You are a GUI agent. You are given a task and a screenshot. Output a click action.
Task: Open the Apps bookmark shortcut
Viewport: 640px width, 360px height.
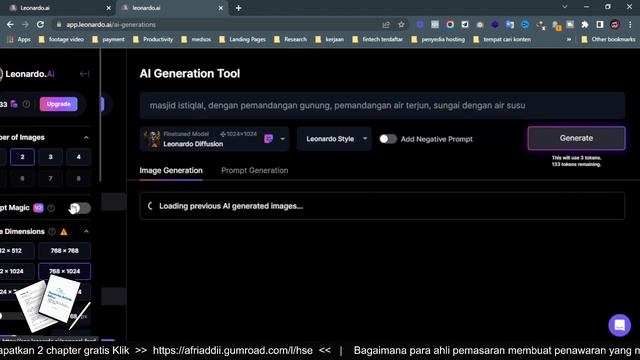click(x=19, y=39)
